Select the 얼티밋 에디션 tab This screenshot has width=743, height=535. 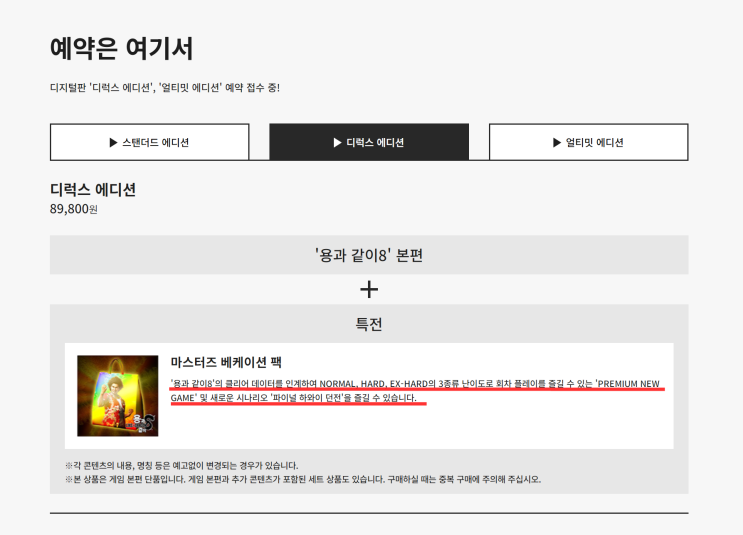589,142
